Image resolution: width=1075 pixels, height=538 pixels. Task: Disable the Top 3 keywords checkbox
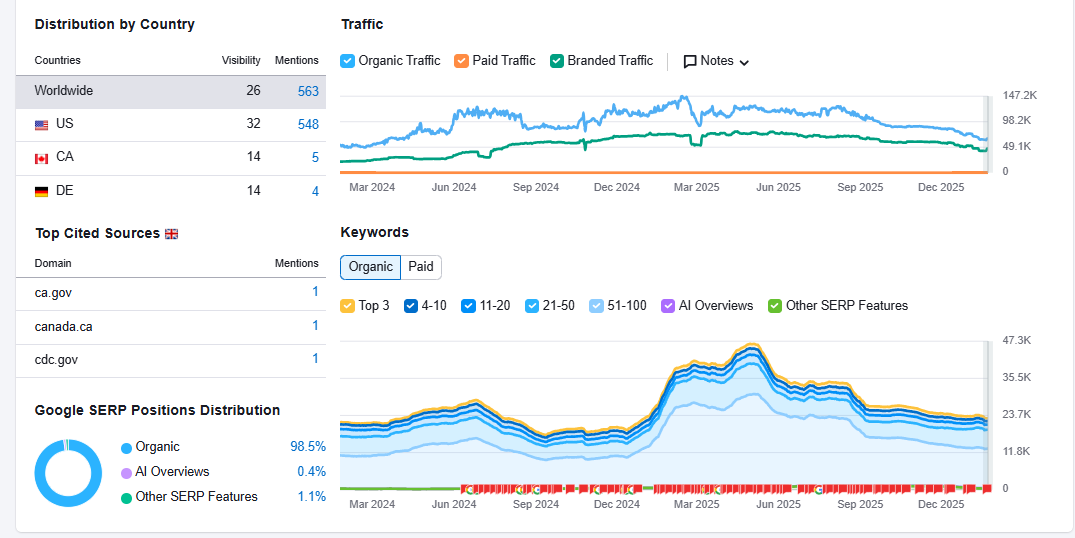(348, 306)
